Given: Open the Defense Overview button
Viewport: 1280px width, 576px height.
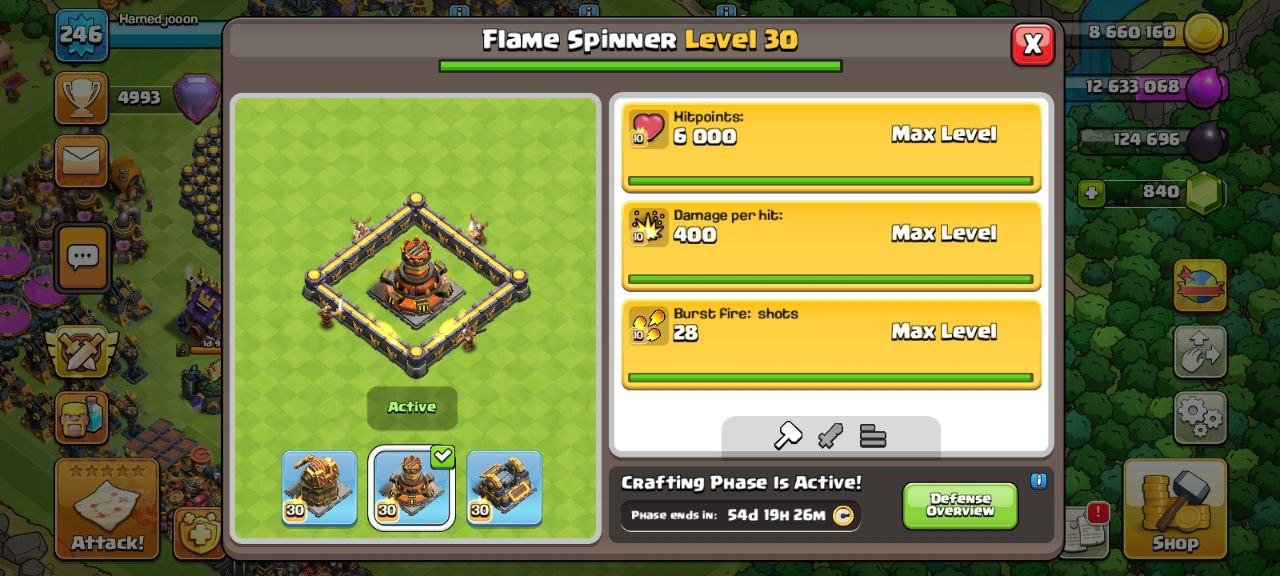Looking at the screenshot, I should [960, 505].
